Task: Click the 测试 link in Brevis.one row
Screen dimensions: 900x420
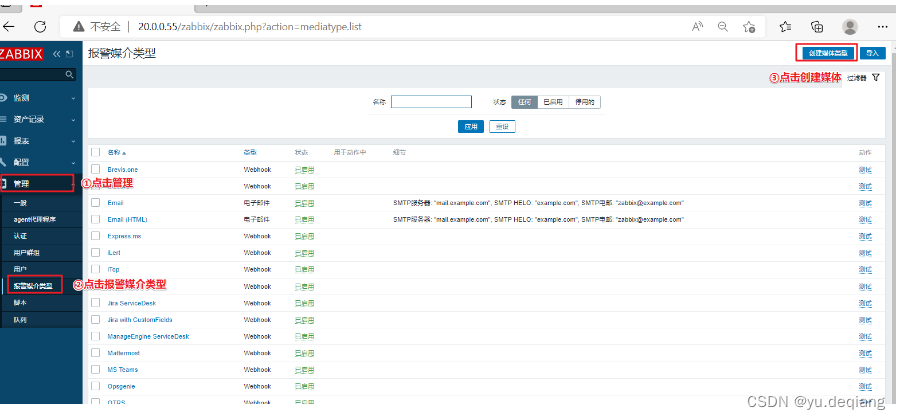Action: (865, 170)
